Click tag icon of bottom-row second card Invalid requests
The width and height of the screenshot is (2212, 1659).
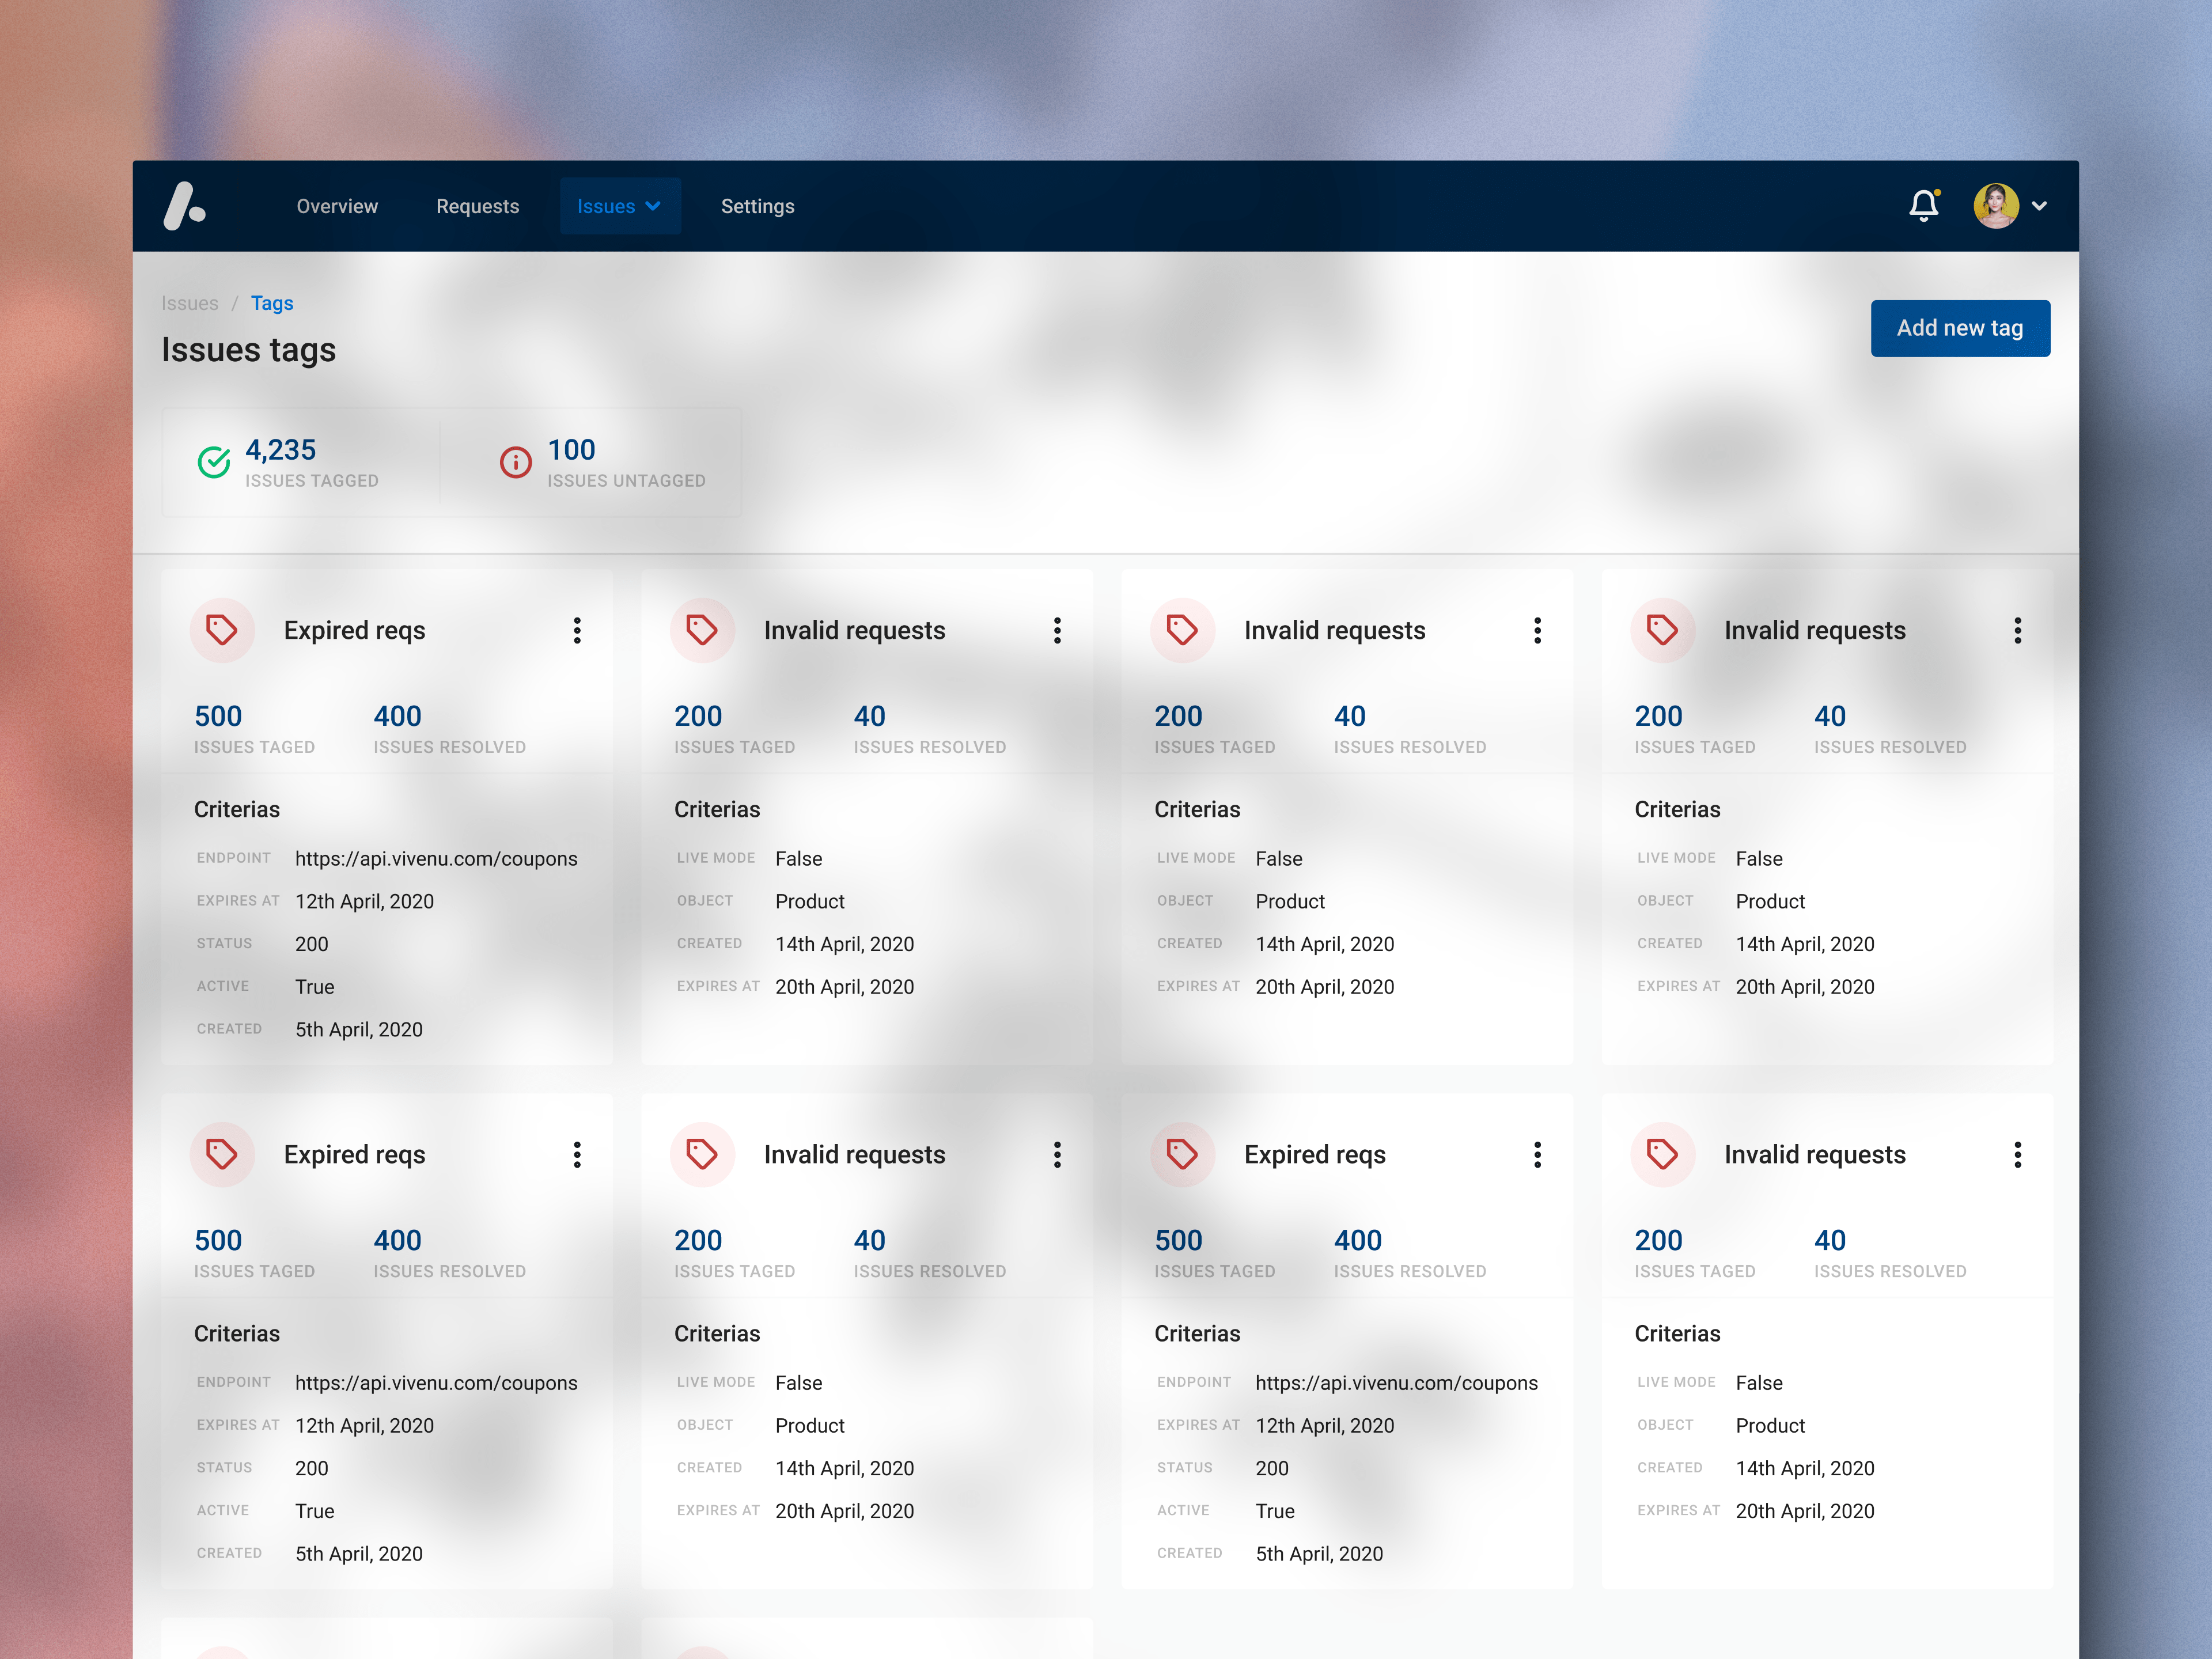pyautogui.click(x=702, y=1154)
